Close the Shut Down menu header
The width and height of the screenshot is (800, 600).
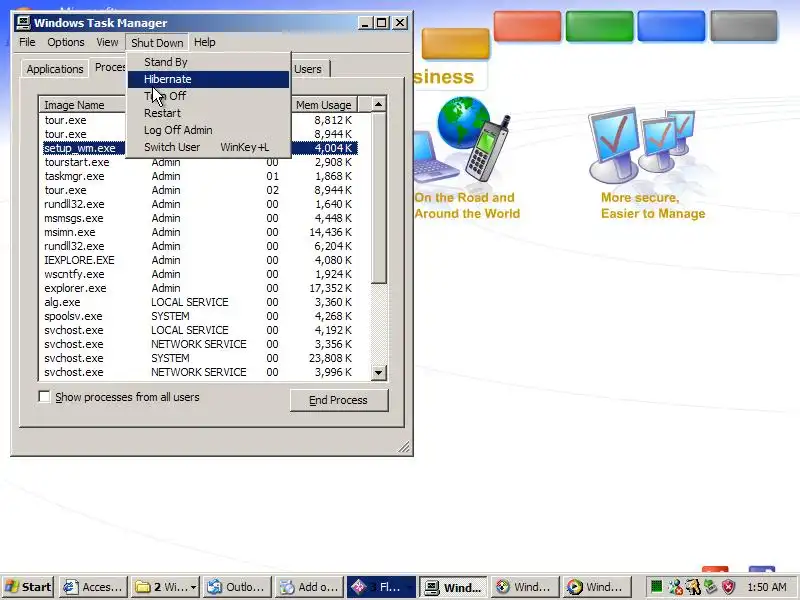[x=157, y=42]
